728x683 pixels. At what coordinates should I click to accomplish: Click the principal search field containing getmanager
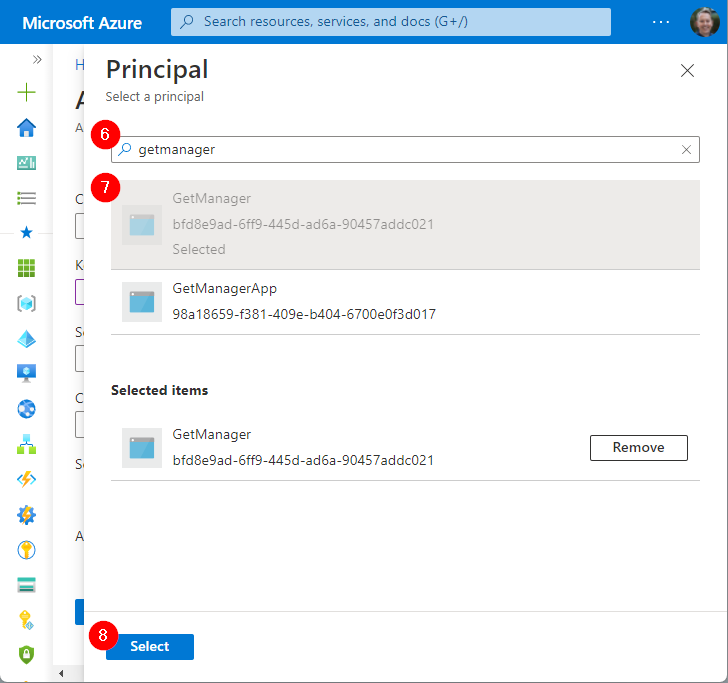(405, 150)
